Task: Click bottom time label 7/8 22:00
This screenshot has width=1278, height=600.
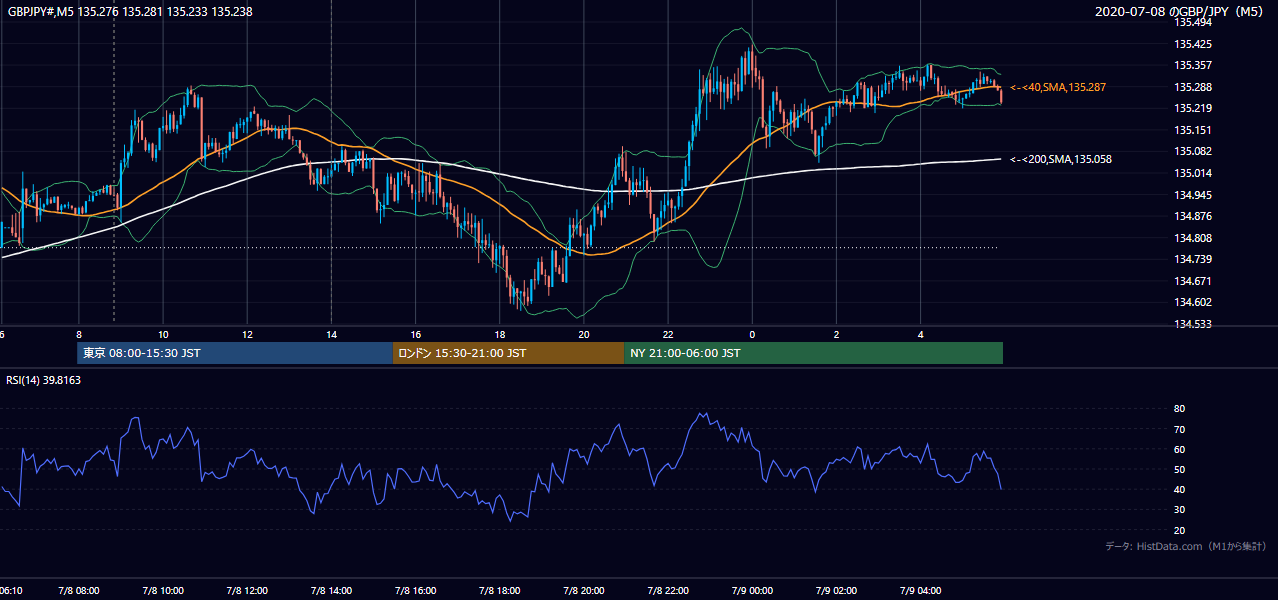Action: pyautogui.click(x=668, y=591)
